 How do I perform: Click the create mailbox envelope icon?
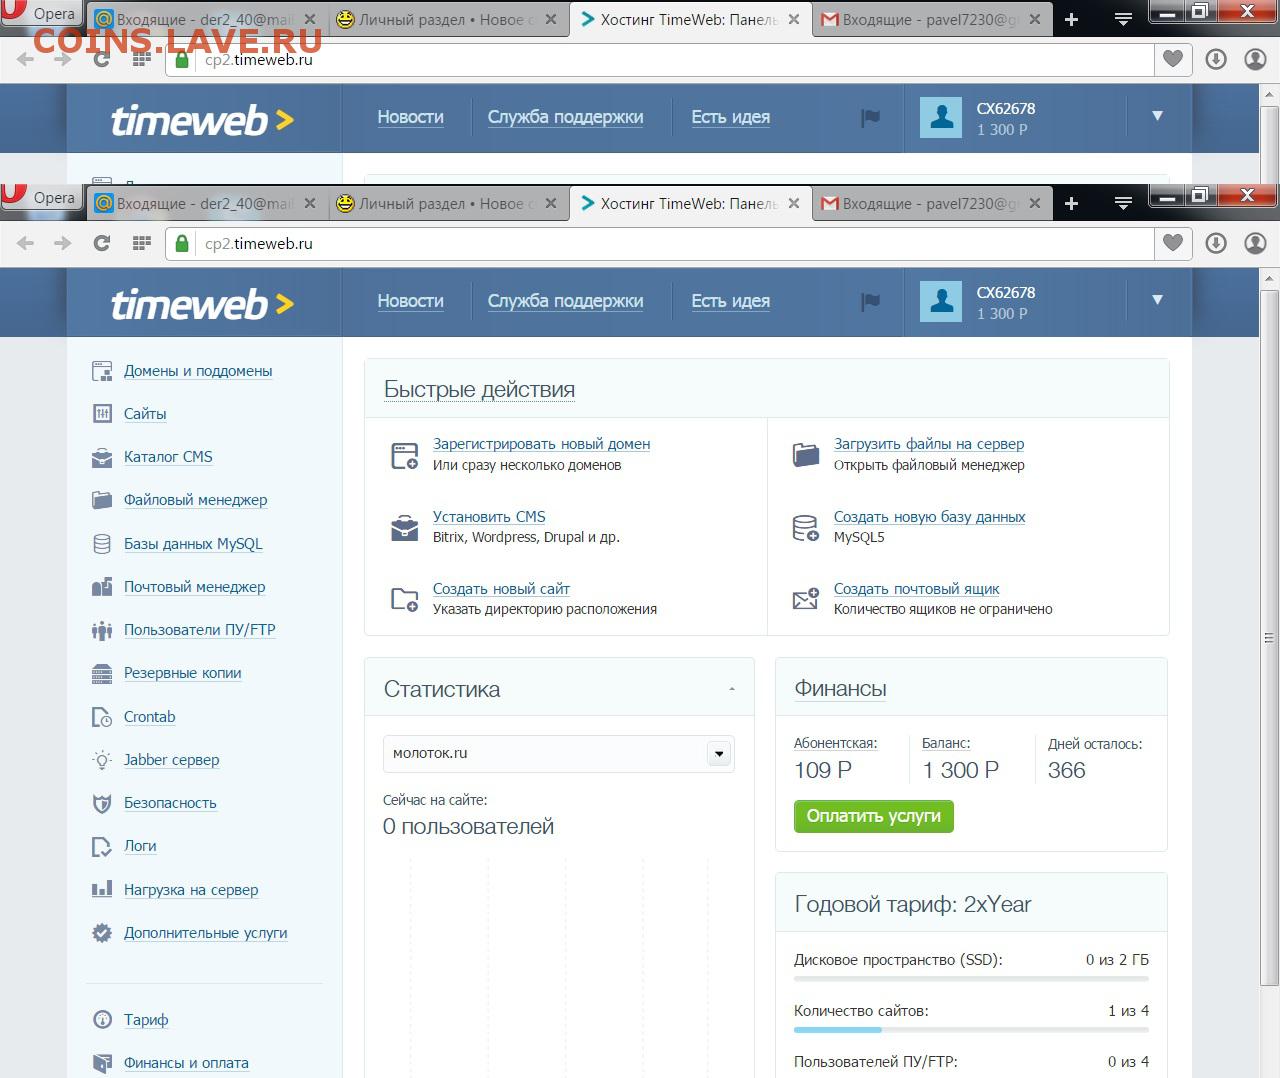pos(806,599)
